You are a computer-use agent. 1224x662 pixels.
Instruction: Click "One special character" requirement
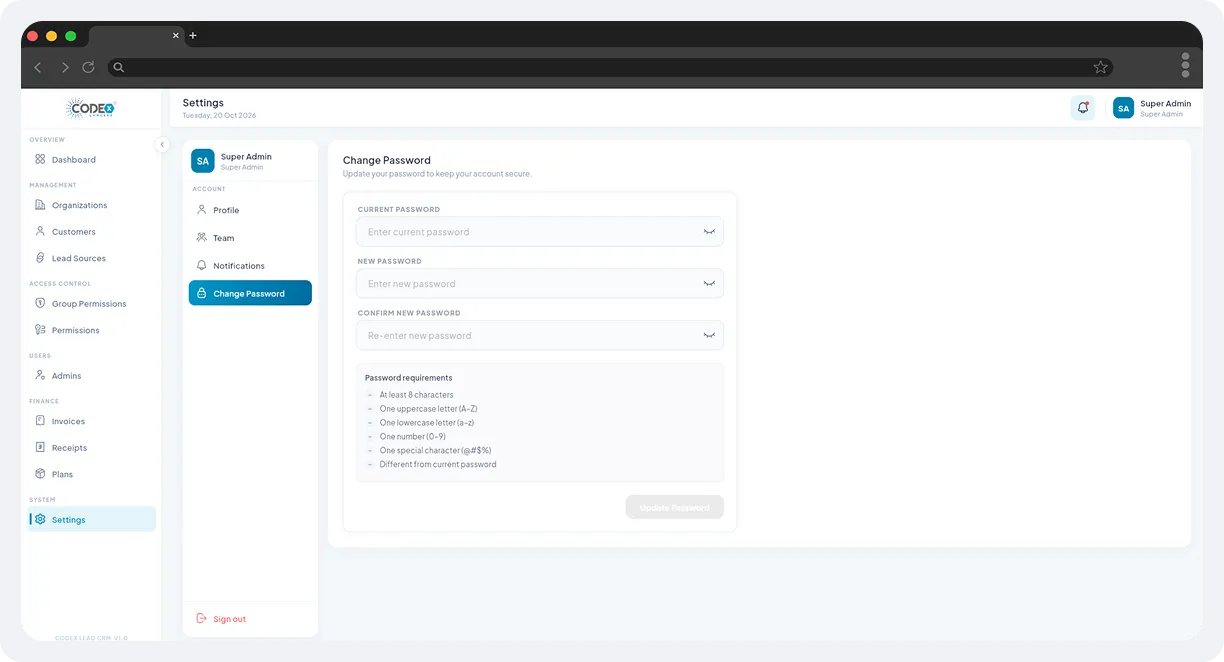pyautogui.click(x=435, y=450)
